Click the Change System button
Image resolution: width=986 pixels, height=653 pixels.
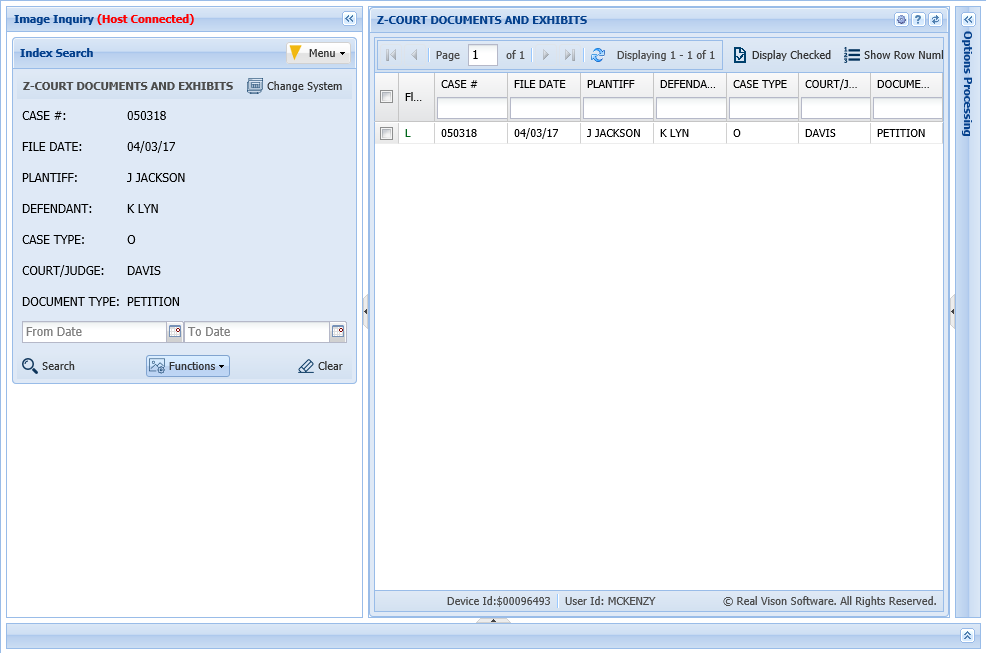pyautogui.click(x=295, y=86)
